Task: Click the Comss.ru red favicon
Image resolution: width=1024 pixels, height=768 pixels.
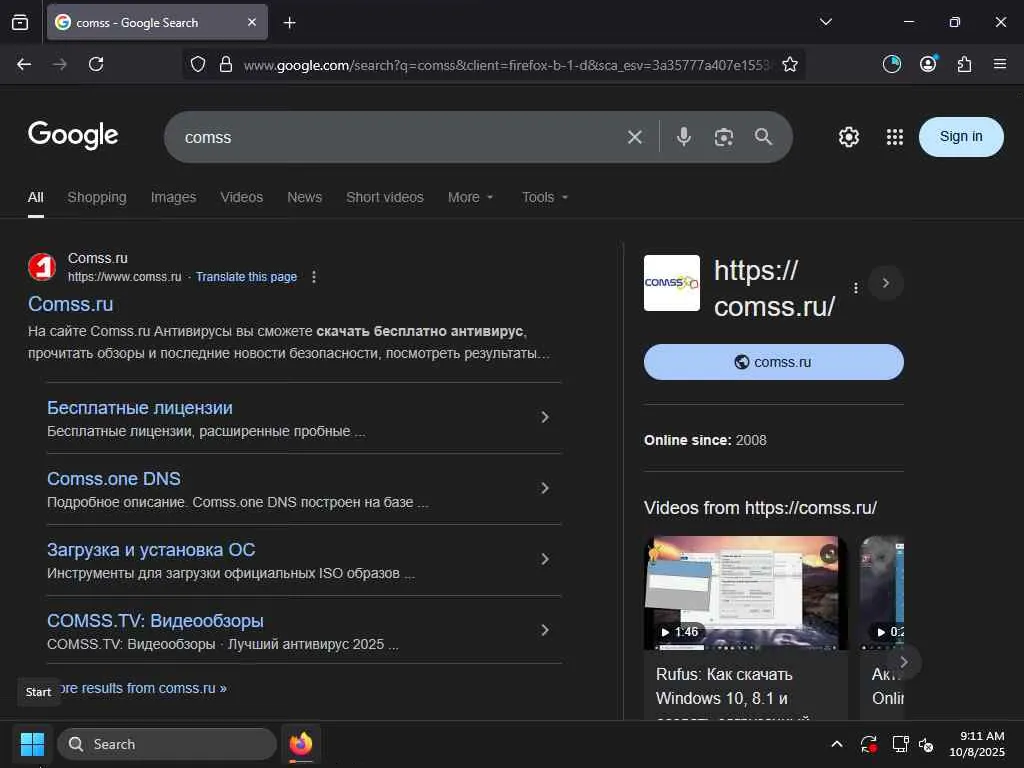Action: click(x=42, y=267)
